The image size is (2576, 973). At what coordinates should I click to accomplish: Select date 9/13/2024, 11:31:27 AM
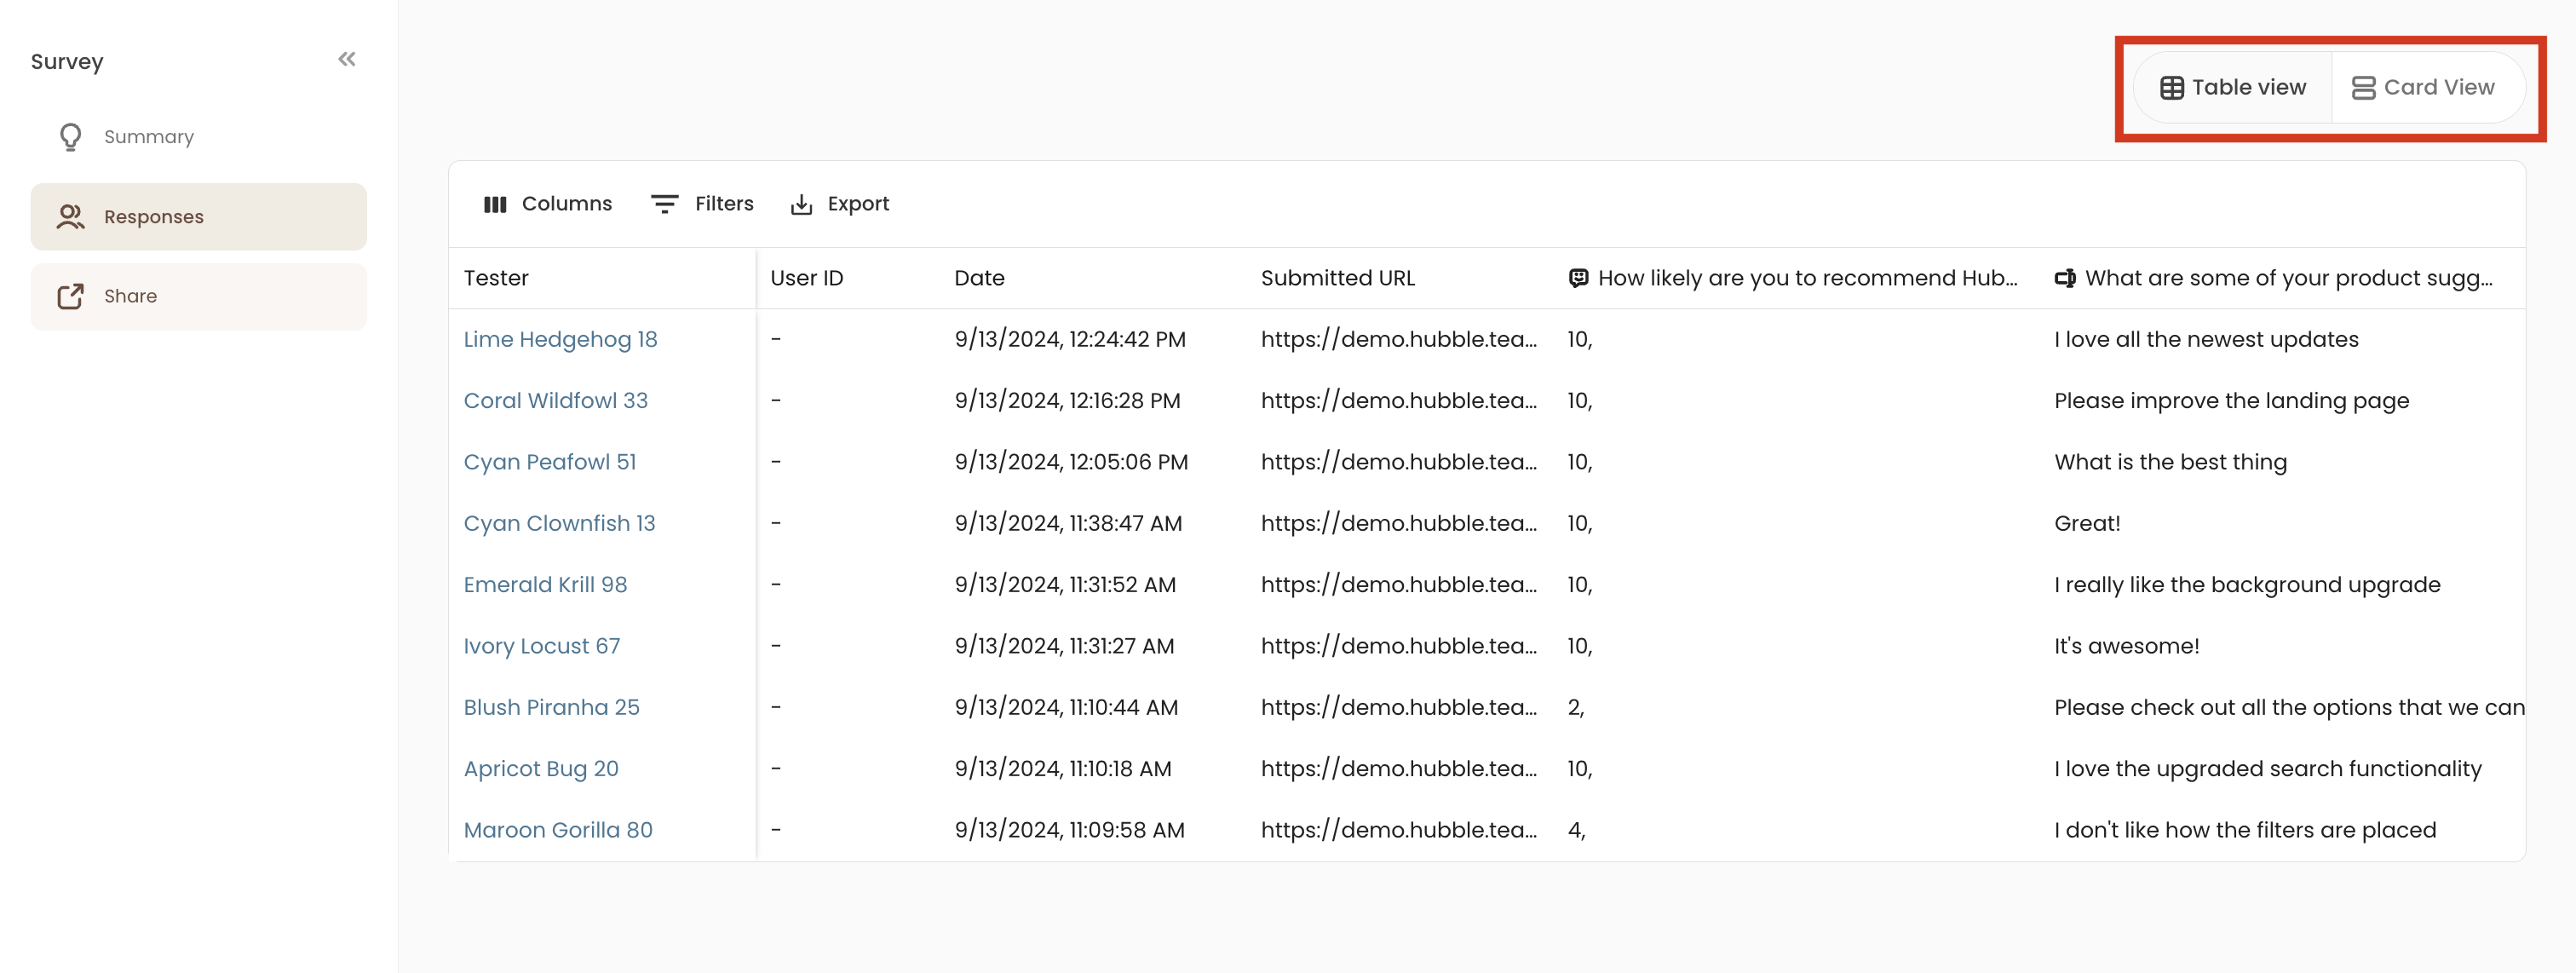(x=1064, y=646)
